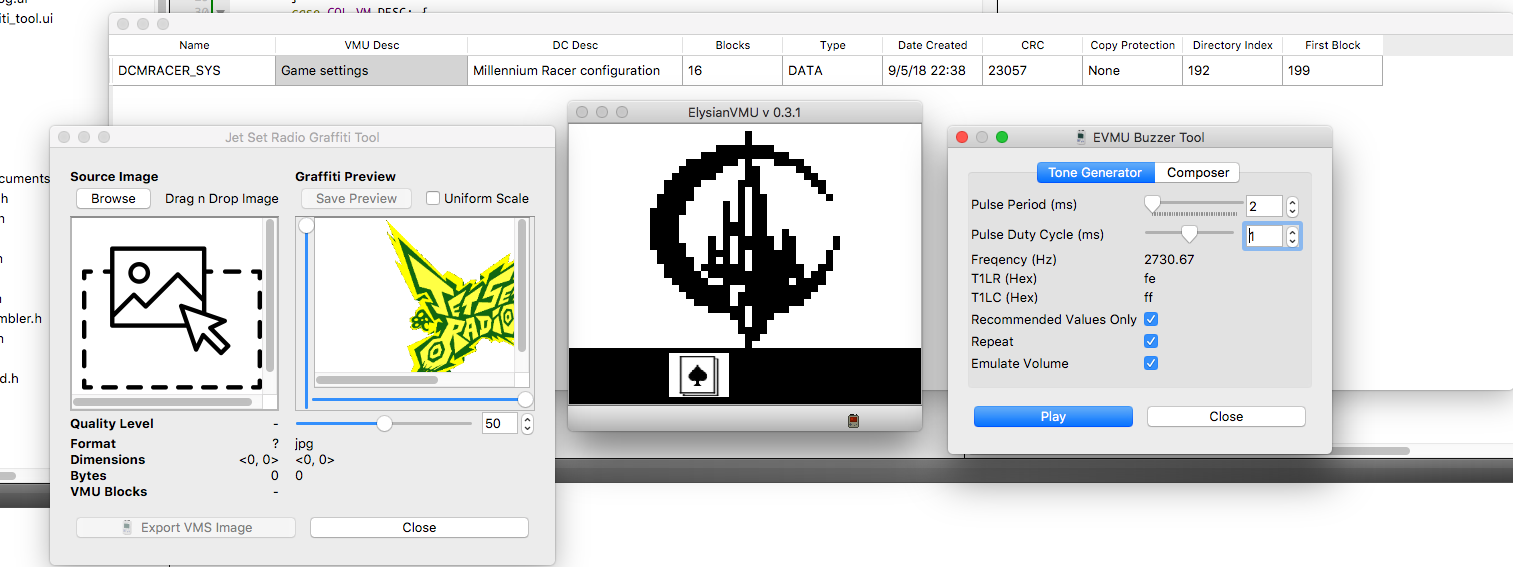The image size is (1513, 567).
Task: Click the horizontal graffiti slider handle
Action: pos(525,399)
